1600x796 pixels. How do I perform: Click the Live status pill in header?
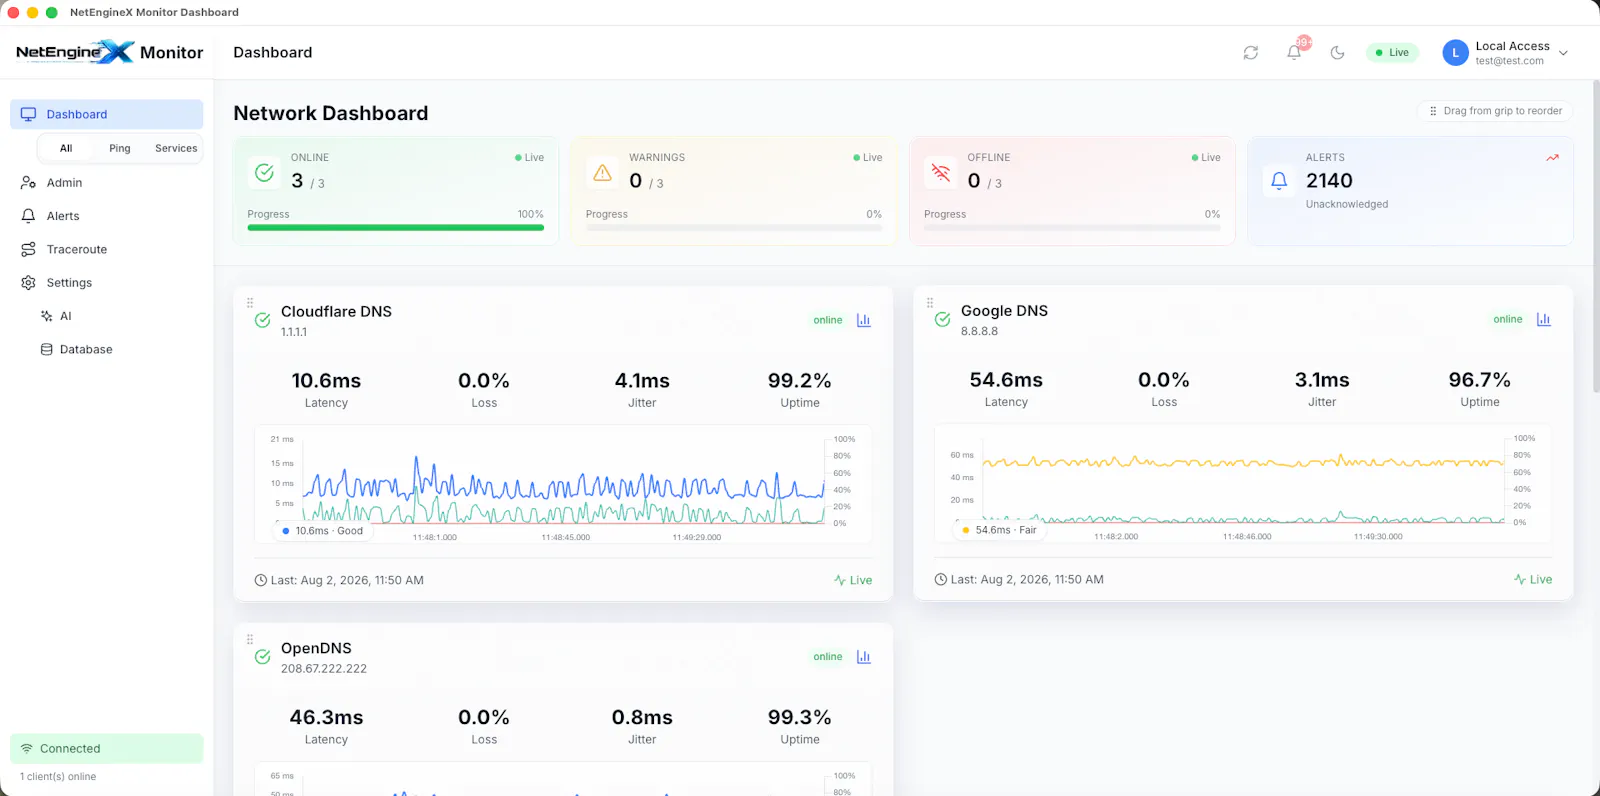pos(1392,53)
